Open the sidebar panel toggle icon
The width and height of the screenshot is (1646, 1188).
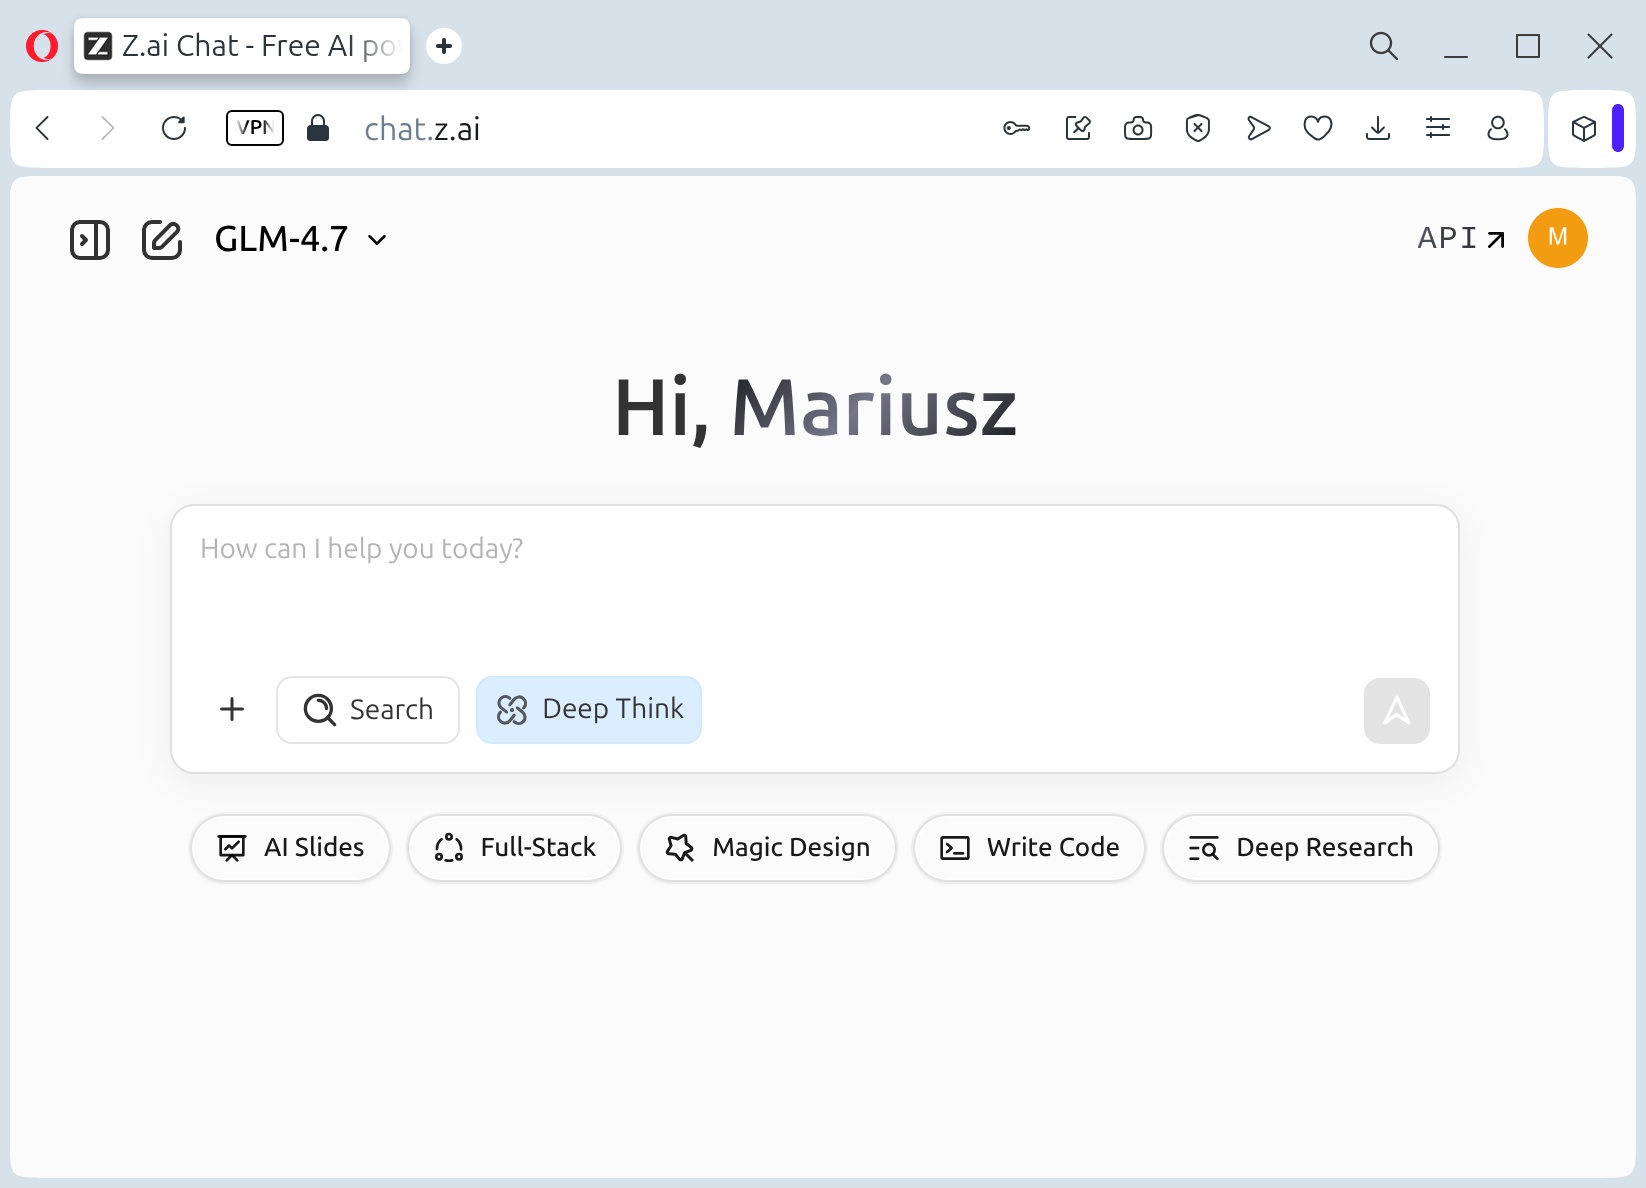click(90, 240)
